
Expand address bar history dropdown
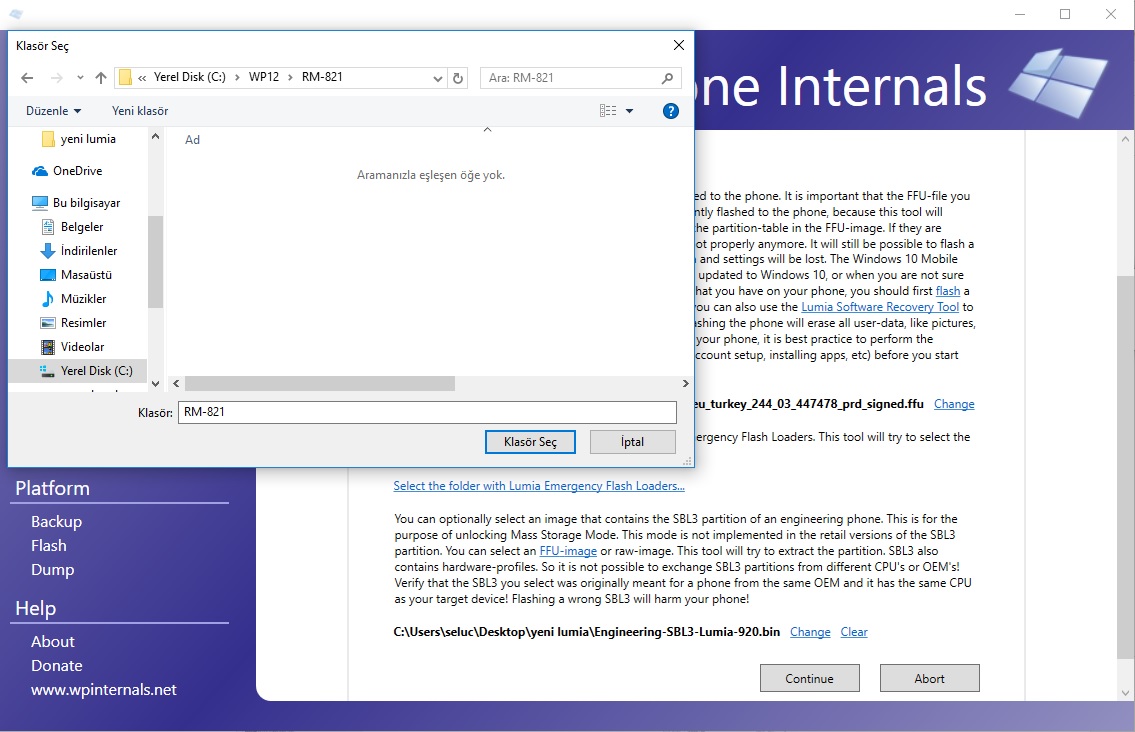(x=437, y=78)
